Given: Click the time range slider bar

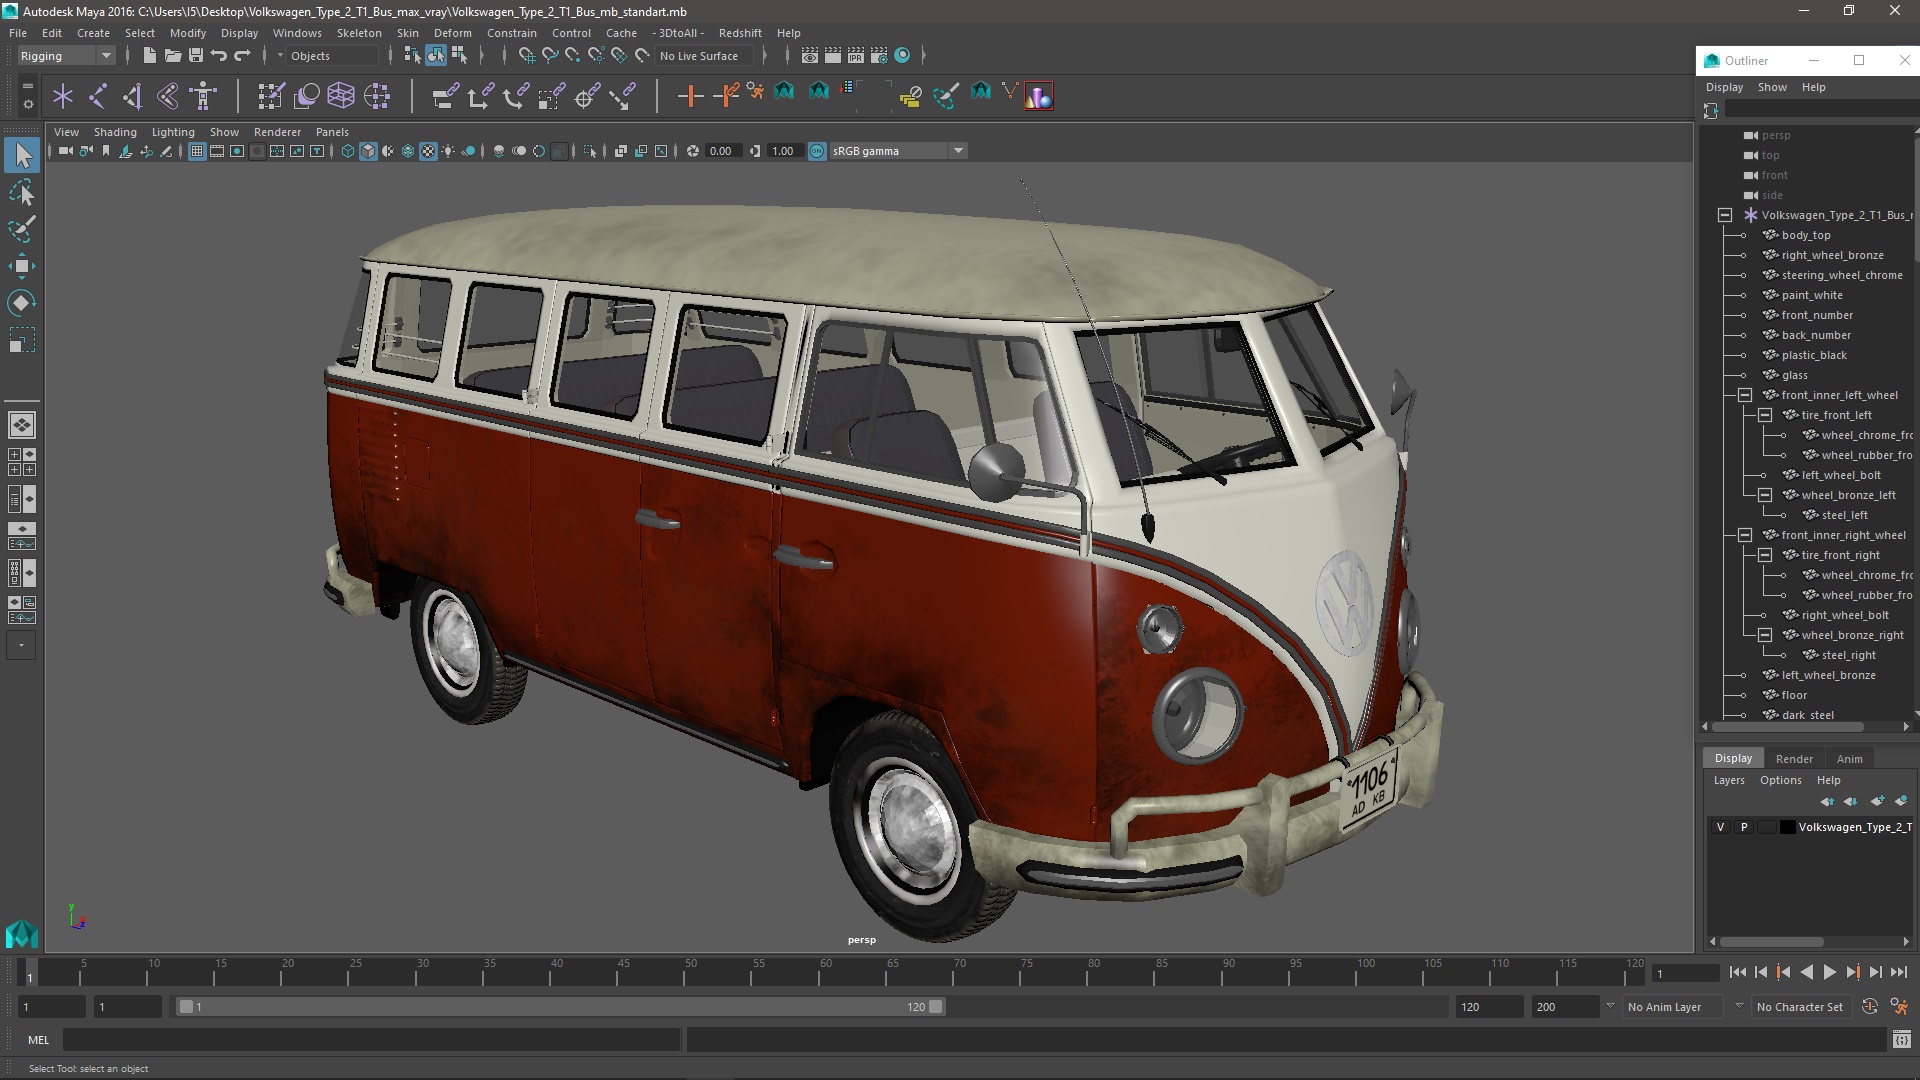Looking at the screenshot, I should (560, 1007).
